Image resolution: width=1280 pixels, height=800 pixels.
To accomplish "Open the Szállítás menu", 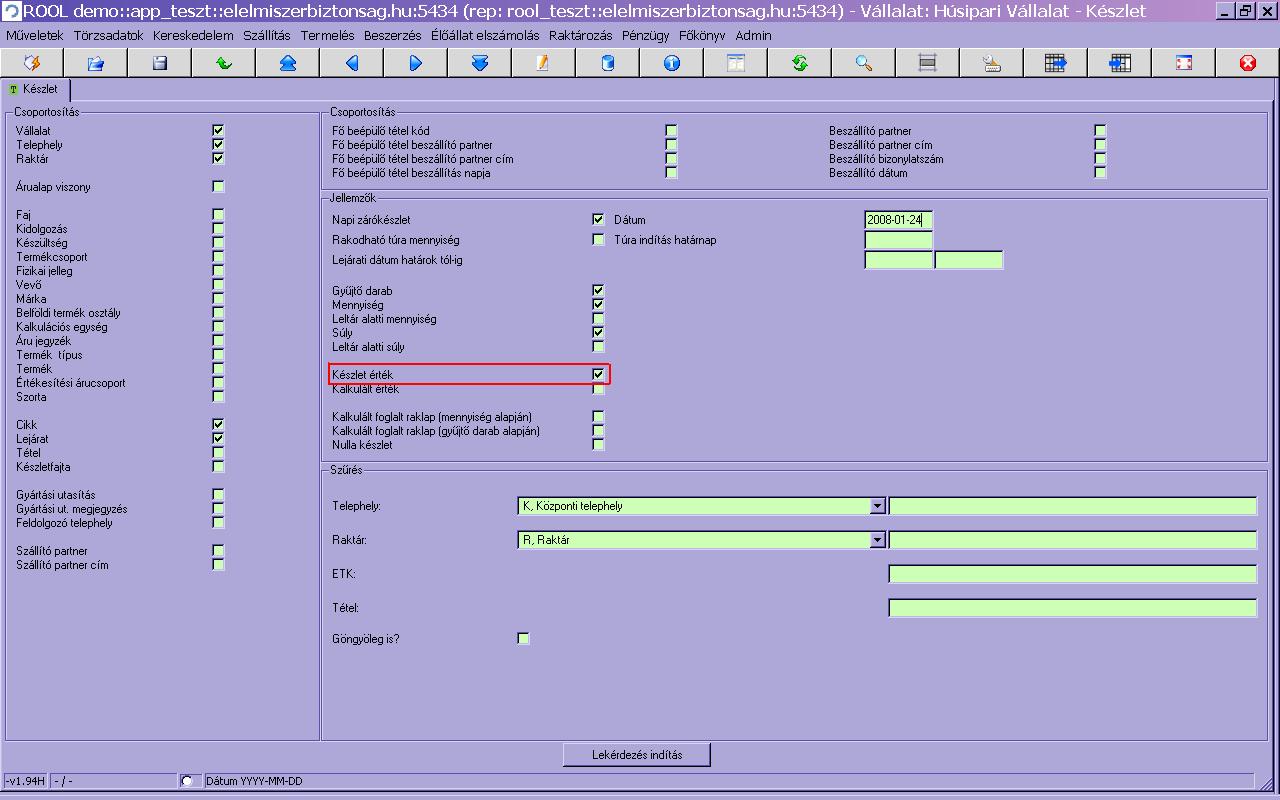I will [267, 35].
